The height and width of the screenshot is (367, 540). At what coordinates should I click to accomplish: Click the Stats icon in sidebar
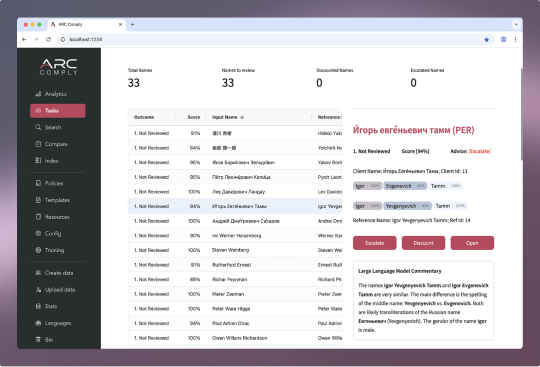(x=38, y=306)
